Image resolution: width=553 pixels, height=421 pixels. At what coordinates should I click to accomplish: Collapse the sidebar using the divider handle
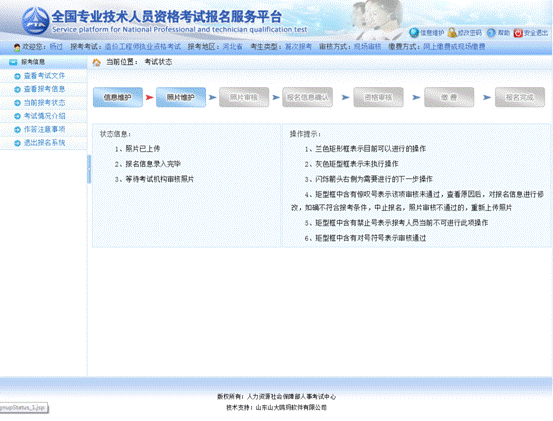click(89, 169)
